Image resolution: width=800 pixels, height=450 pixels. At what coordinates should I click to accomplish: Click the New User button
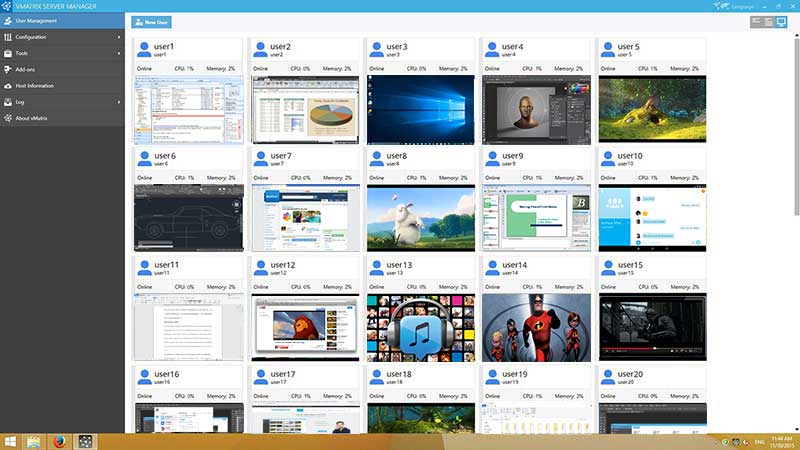[151, 21]
